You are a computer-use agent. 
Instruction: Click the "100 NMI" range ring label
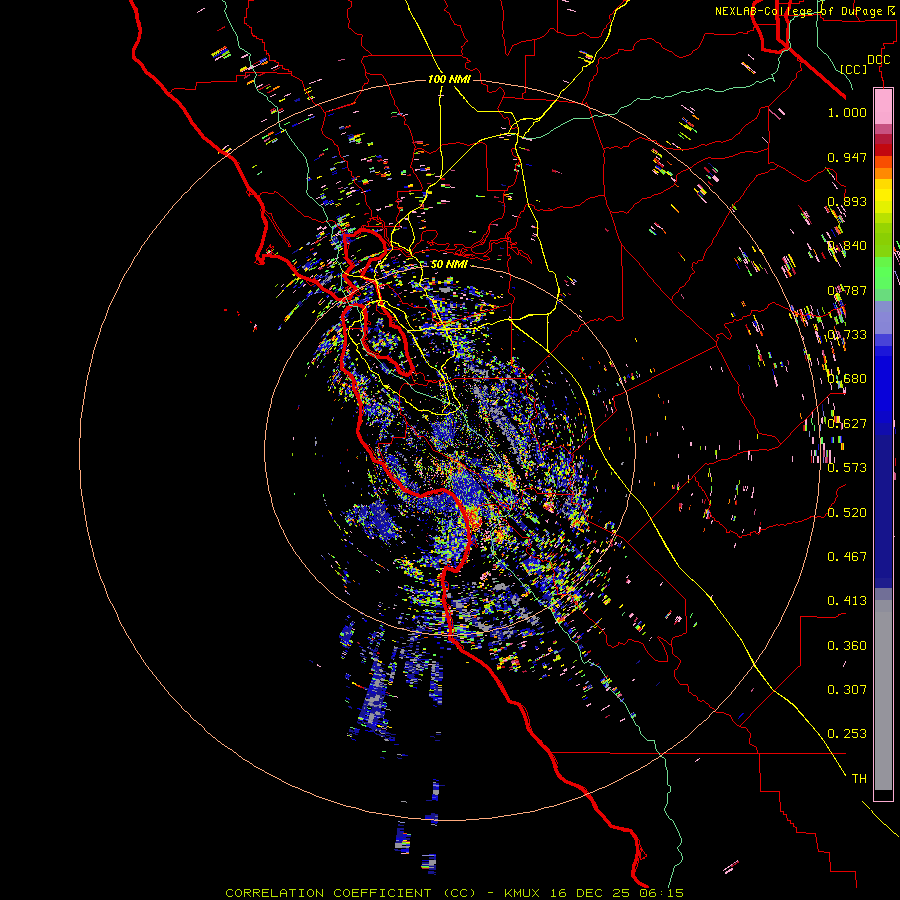(449, 79)
